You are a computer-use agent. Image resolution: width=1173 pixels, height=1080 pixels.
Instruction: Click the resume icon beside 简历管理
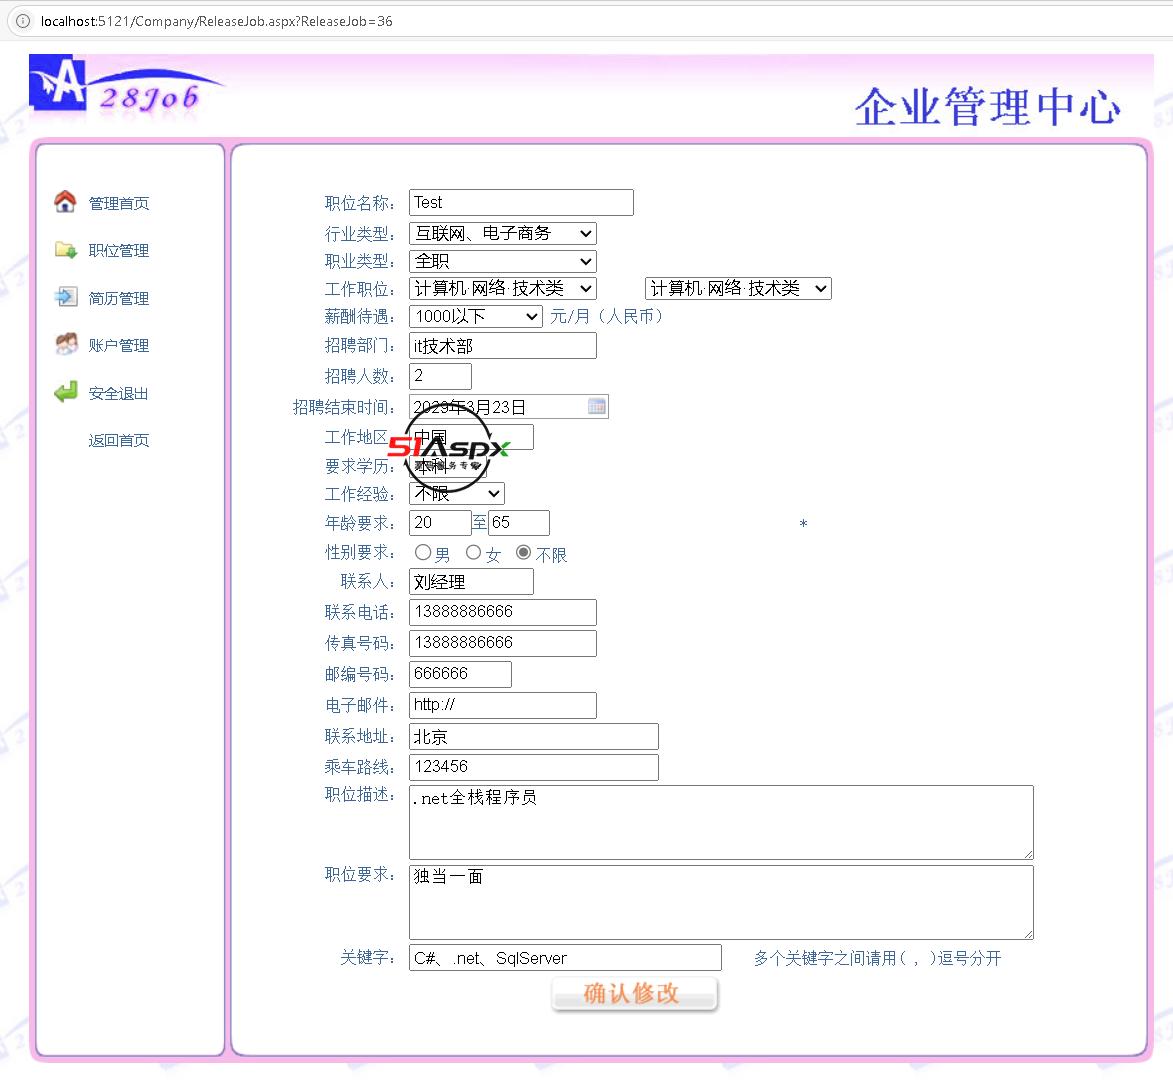(66, 296)
